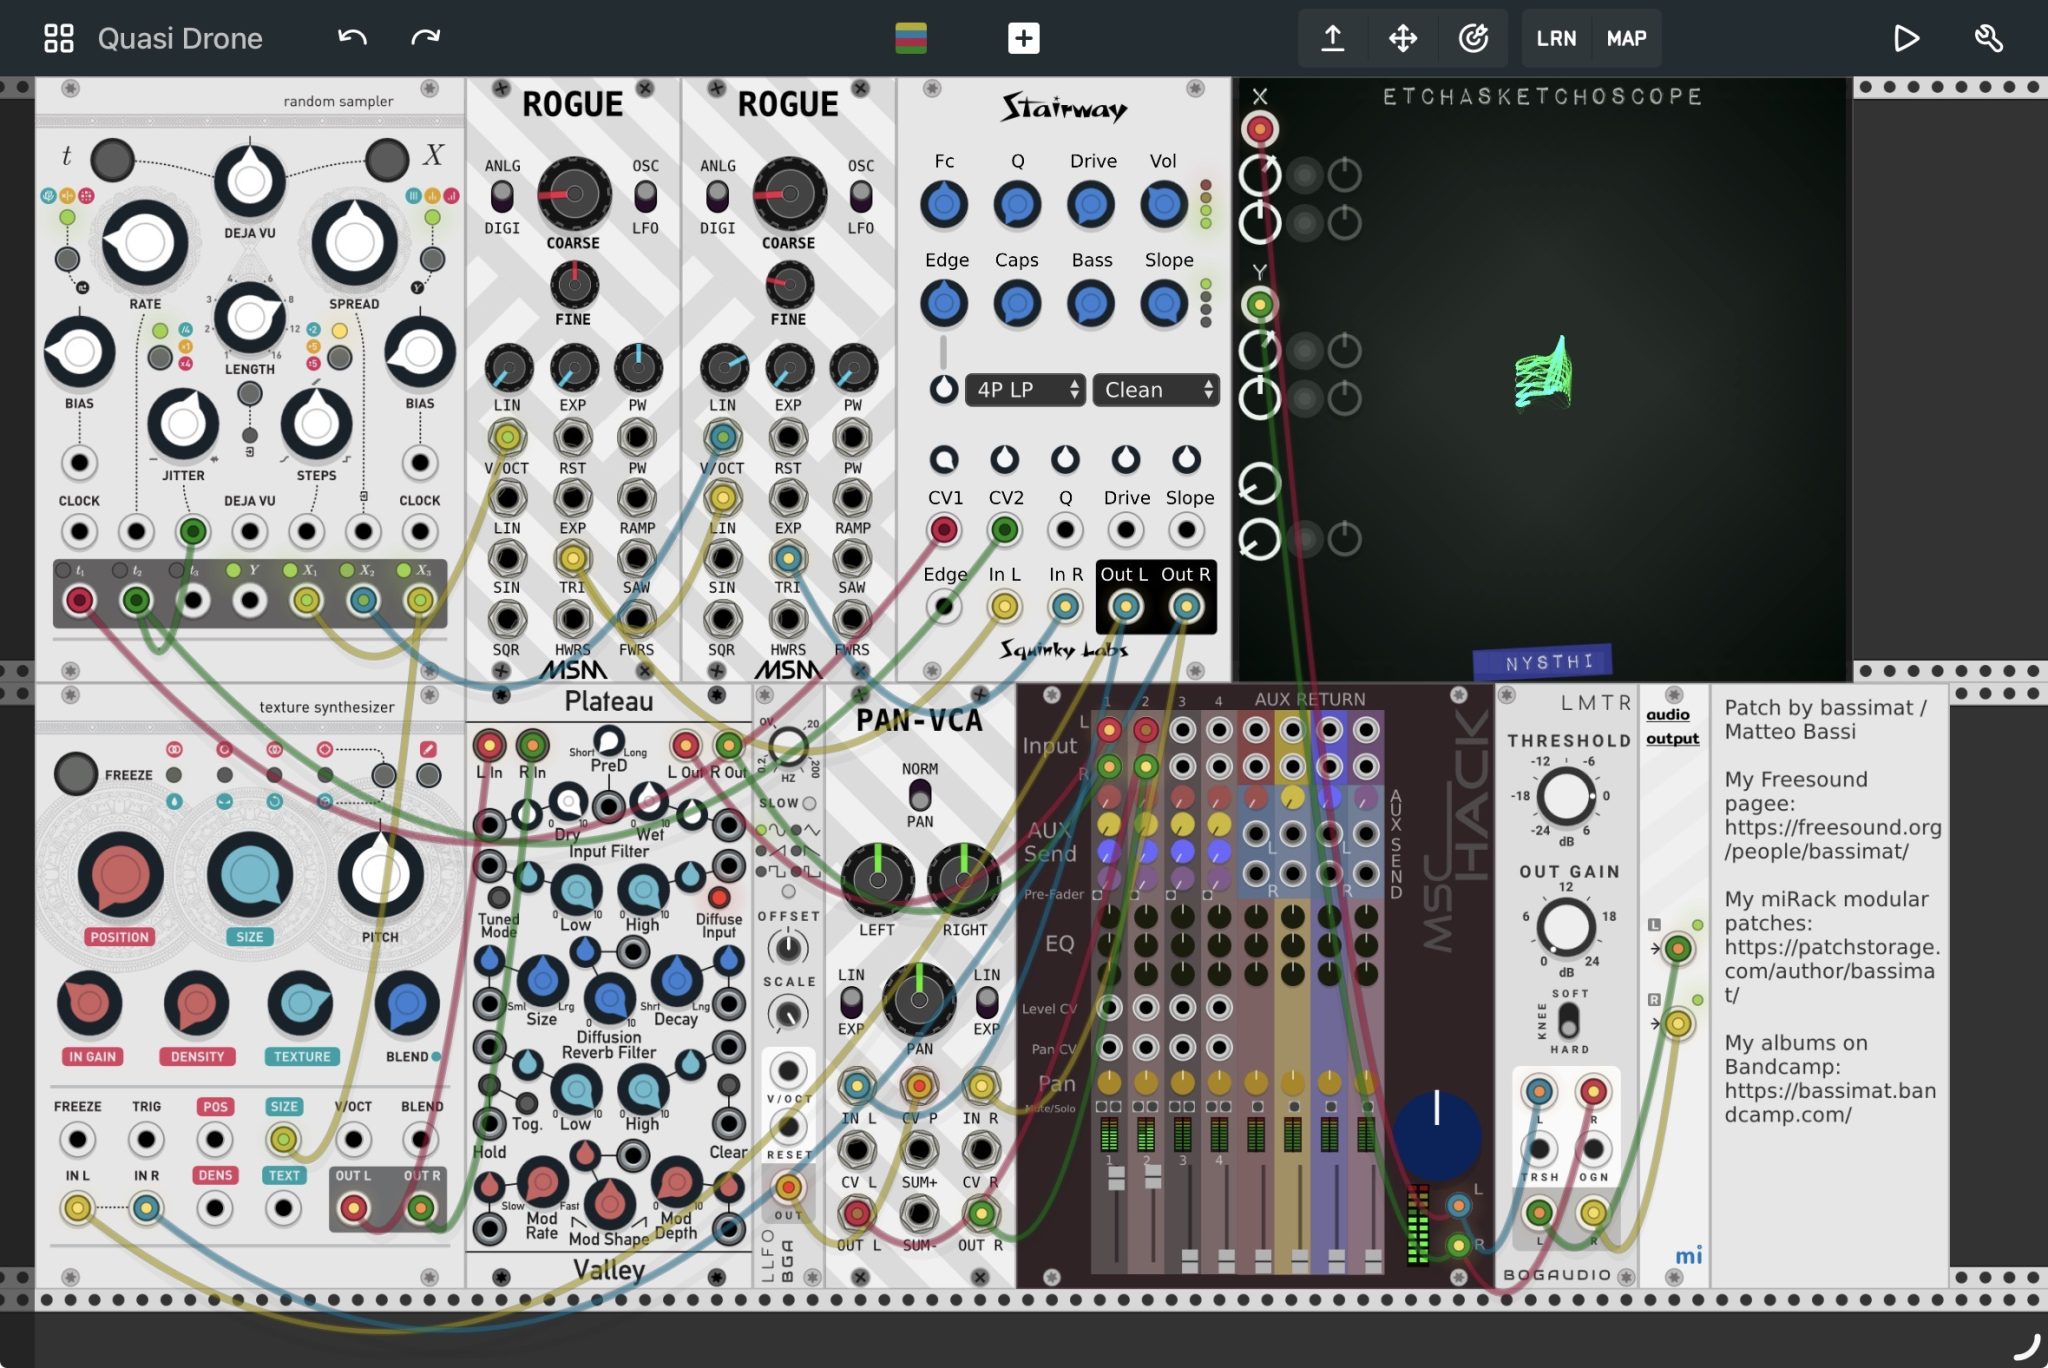Click the target/radar toolbar icon
Image resolution: width=2048 pixels, height=1368 pixels.
1473,38
